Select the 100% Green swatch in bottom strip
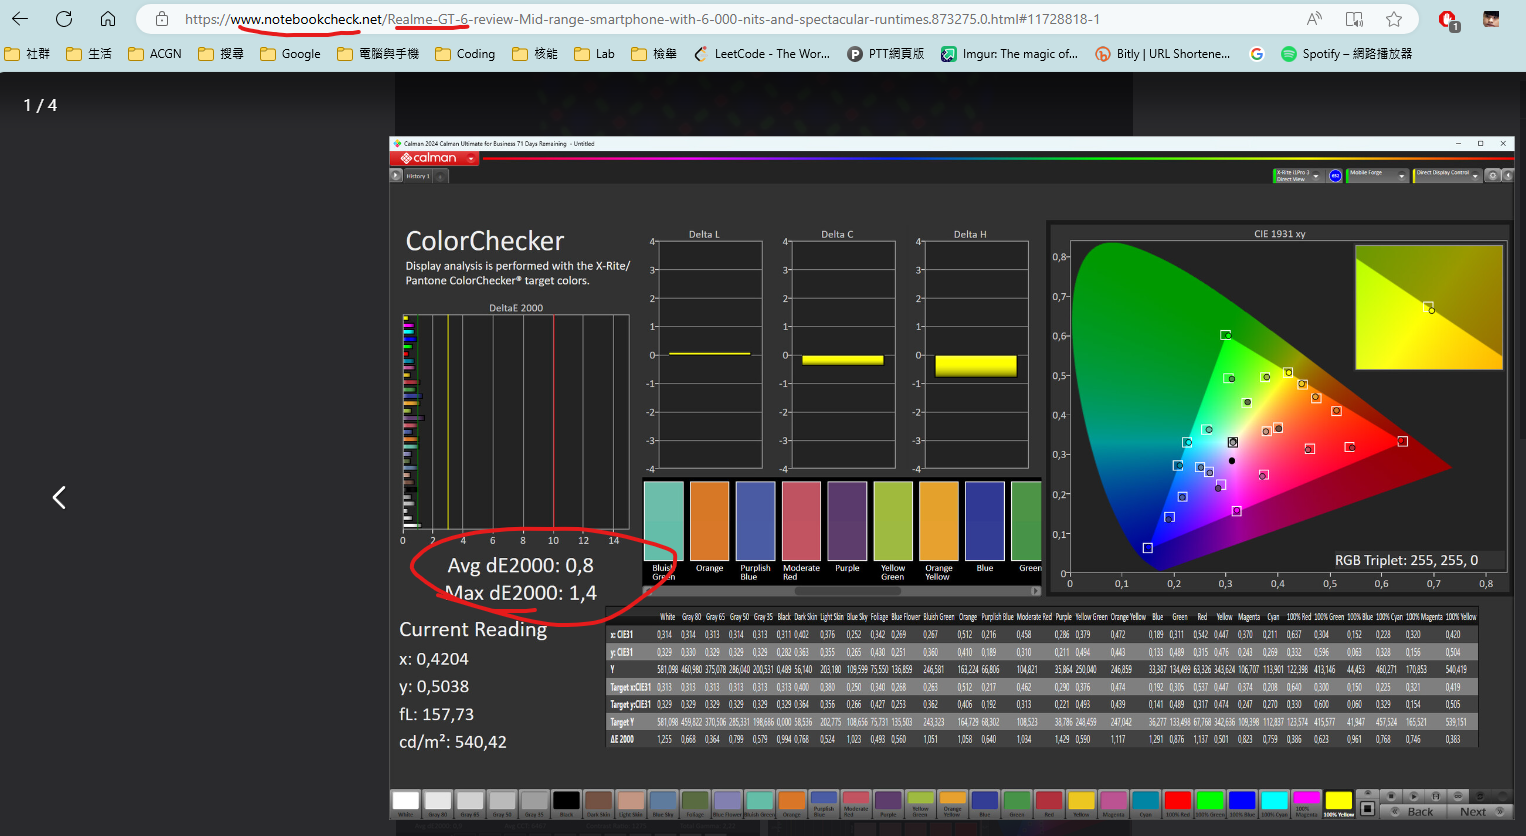 pyautogui.click(x=1210, y=803)
